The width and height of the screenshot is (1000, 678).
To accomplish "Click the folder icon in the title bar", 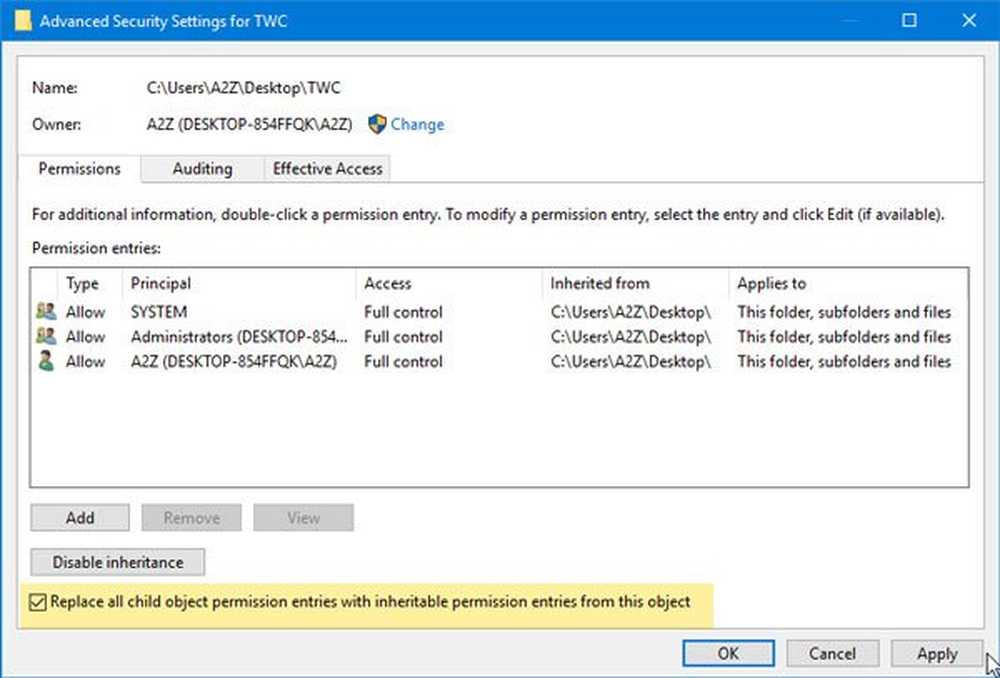I will (x=23, y=21).
